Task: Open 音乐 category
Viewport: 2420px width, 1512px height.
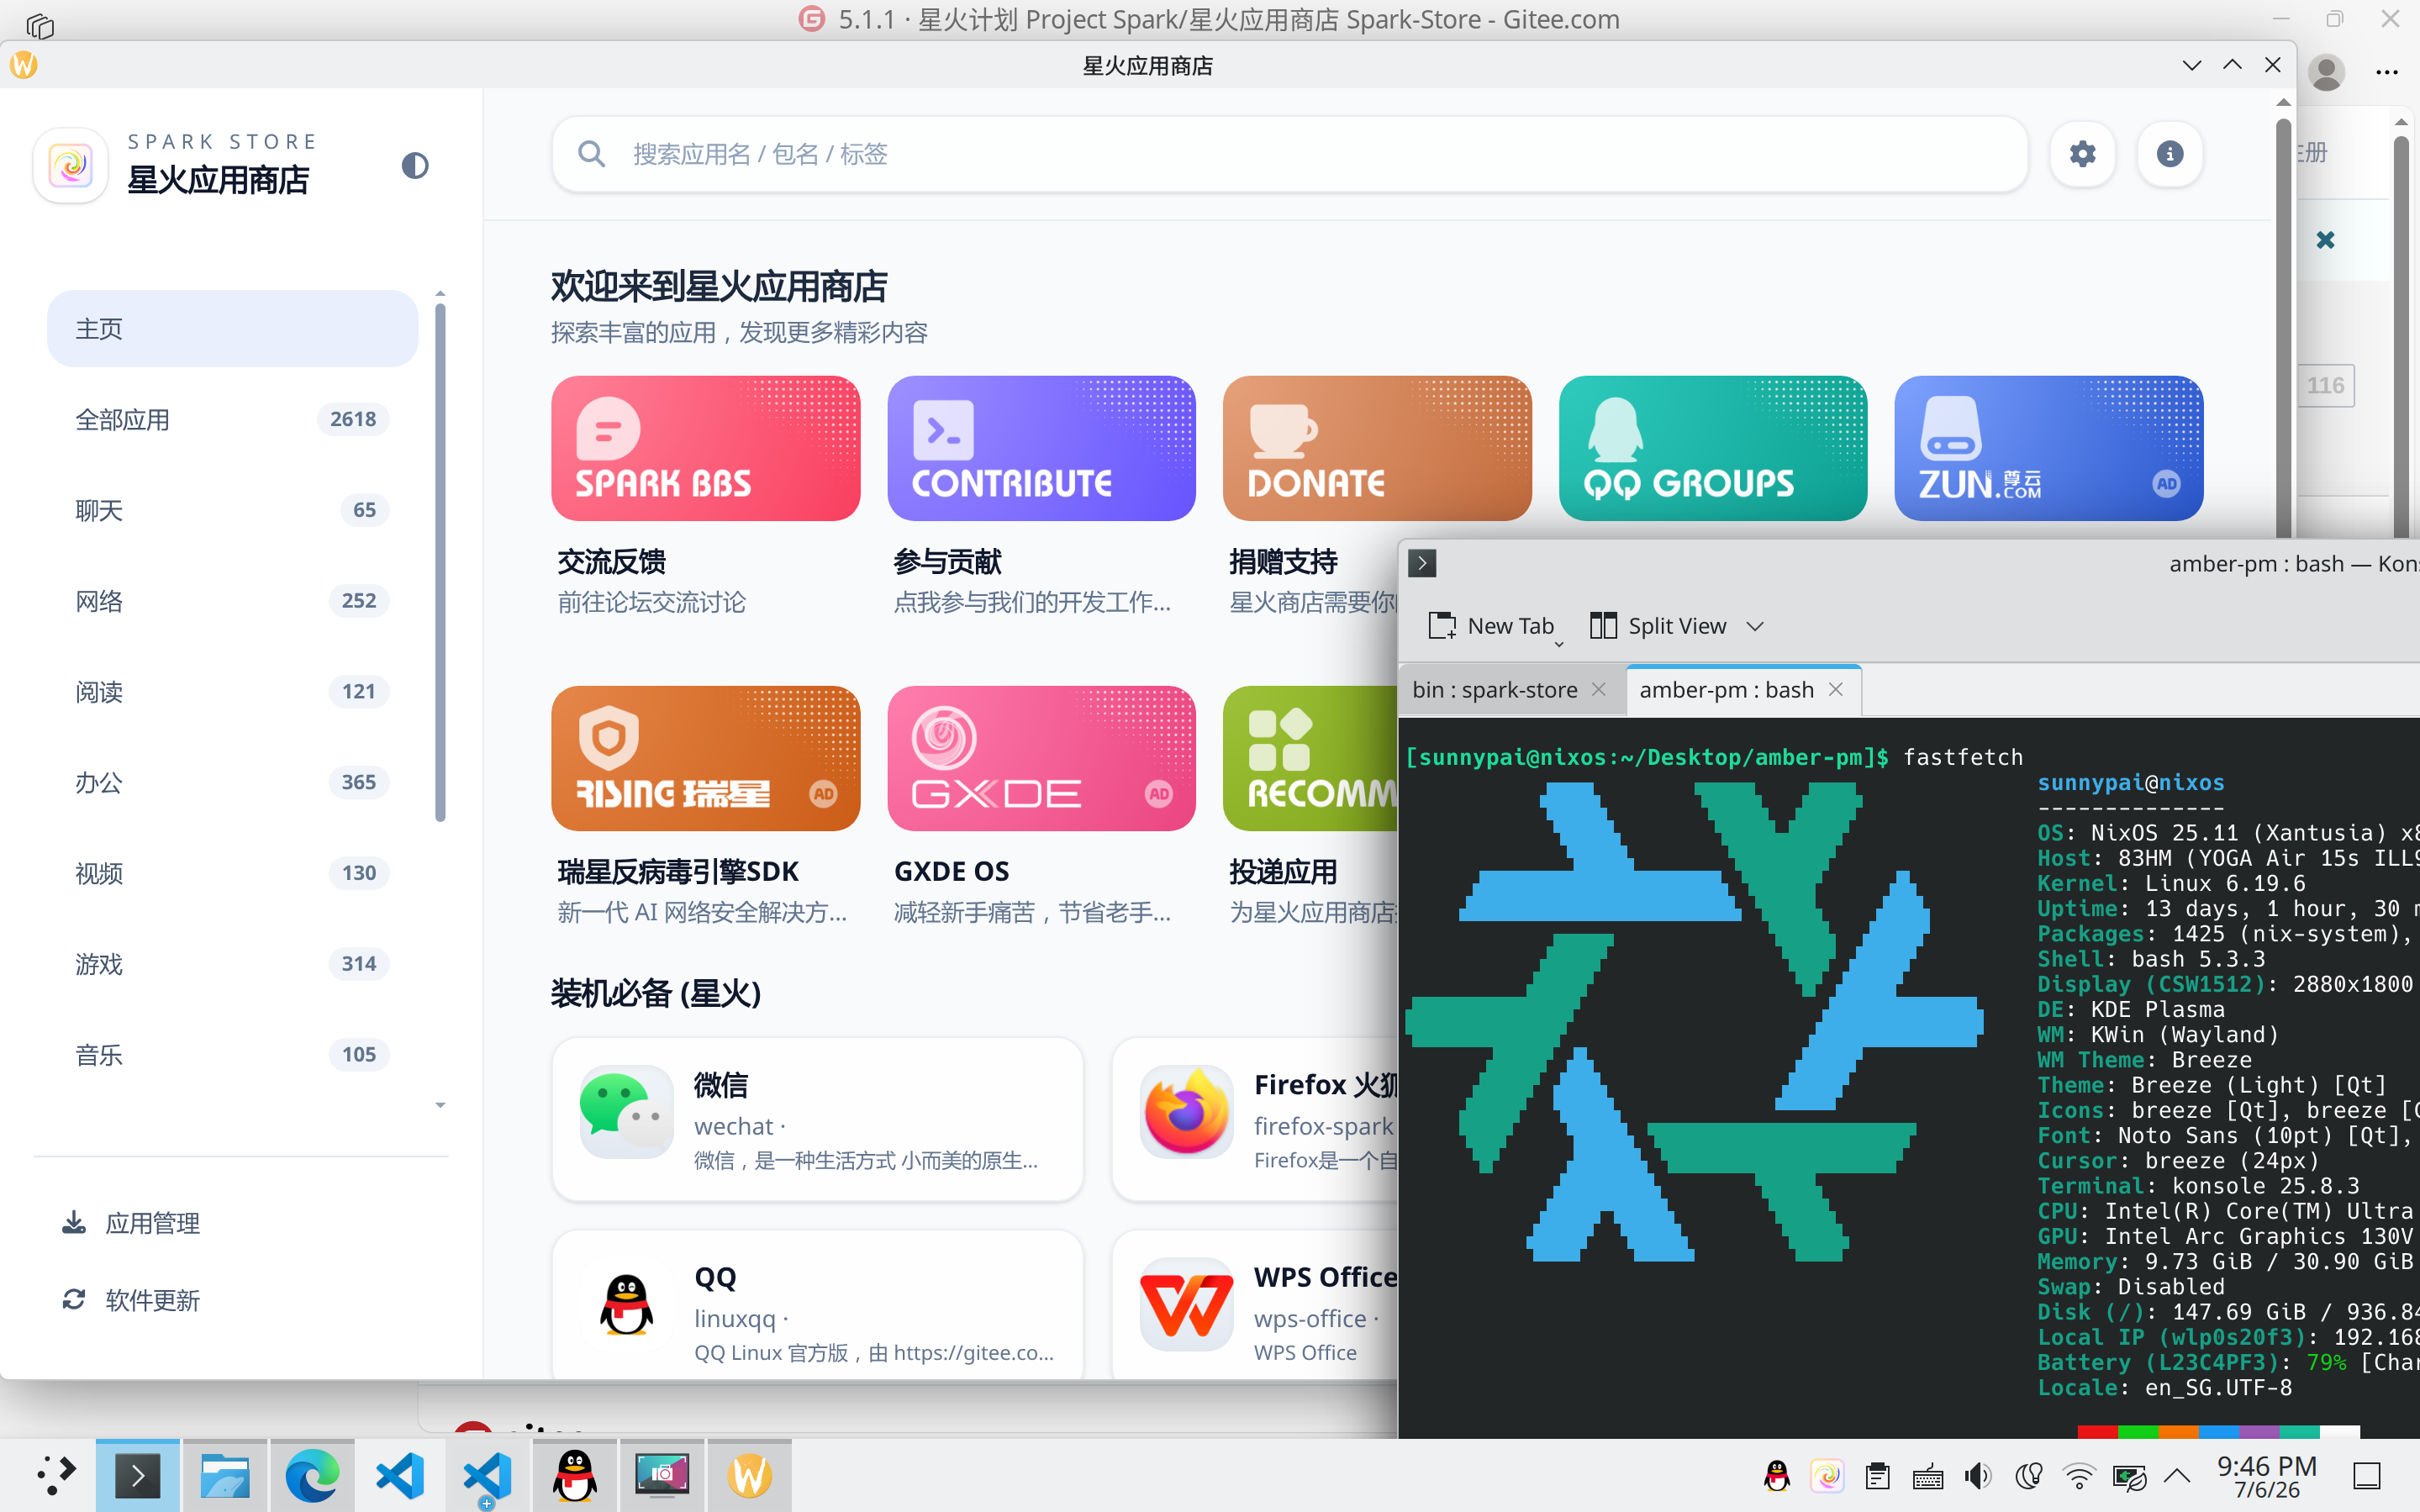Action: tap(232, 1054)
